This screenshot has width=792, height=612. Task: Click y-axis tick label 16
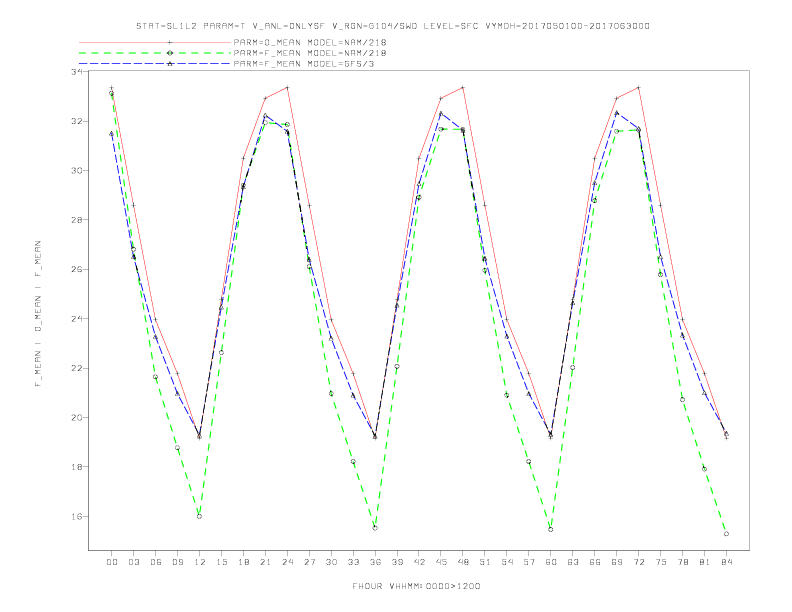pyautogui.click(x=77, y=517)
